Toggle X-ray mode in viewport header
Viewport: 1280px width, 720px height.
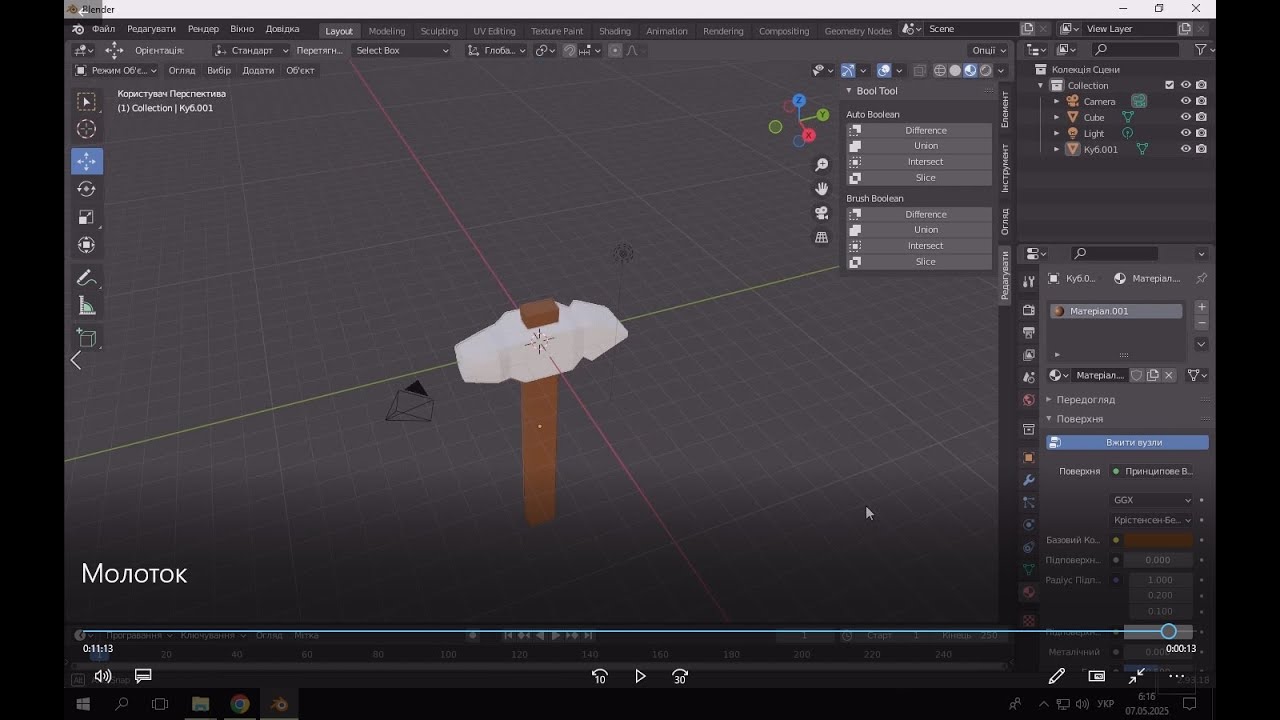pyautogui.click(x=919, y=70)
